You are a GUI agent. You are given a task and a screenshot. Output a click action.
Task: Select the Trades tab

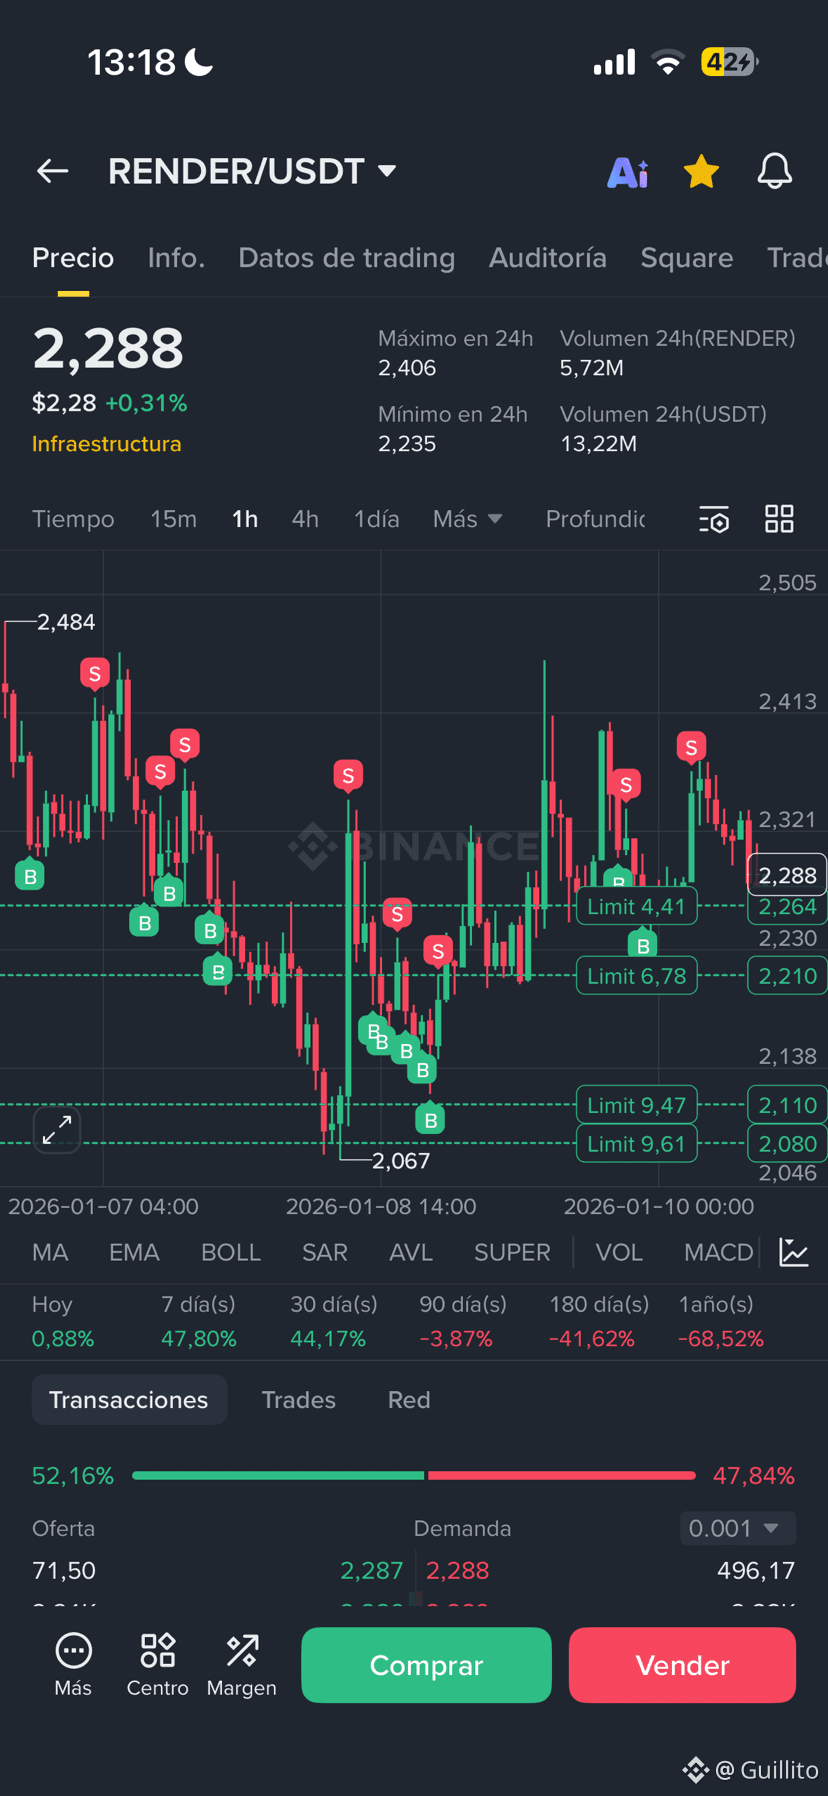298,1400
